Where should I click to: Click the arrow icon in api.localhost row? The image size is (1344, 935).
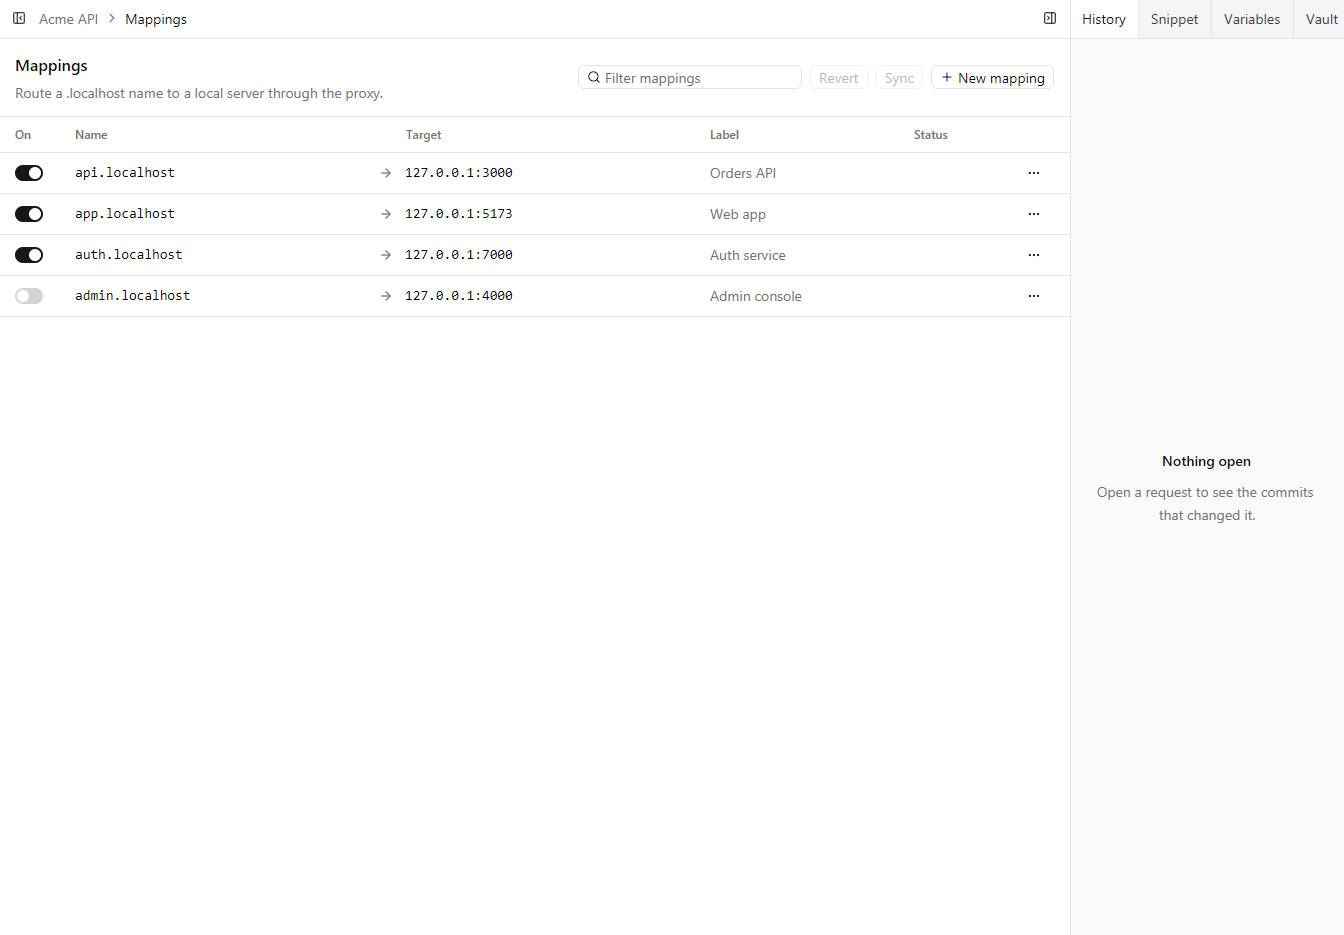click(386, 173)
